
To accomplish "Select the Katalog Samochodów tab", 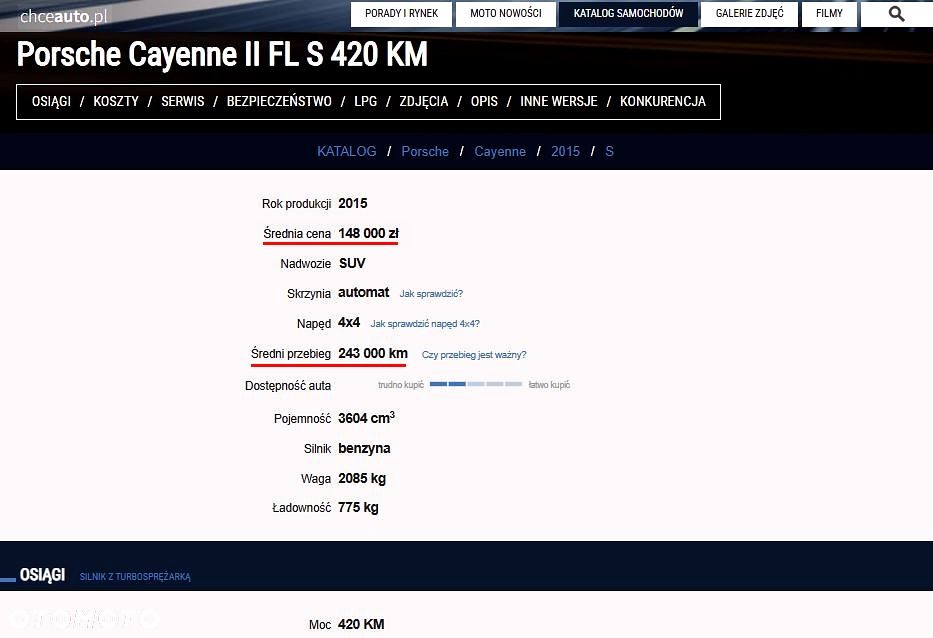I will tap(628, 13).
